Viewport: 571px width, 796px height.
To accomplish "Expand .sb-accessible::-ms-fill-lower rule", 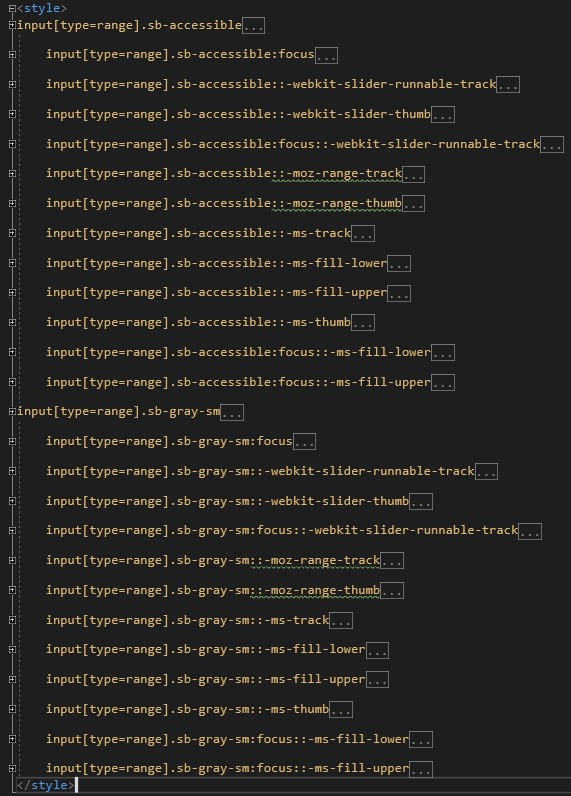I will (12, 263).
